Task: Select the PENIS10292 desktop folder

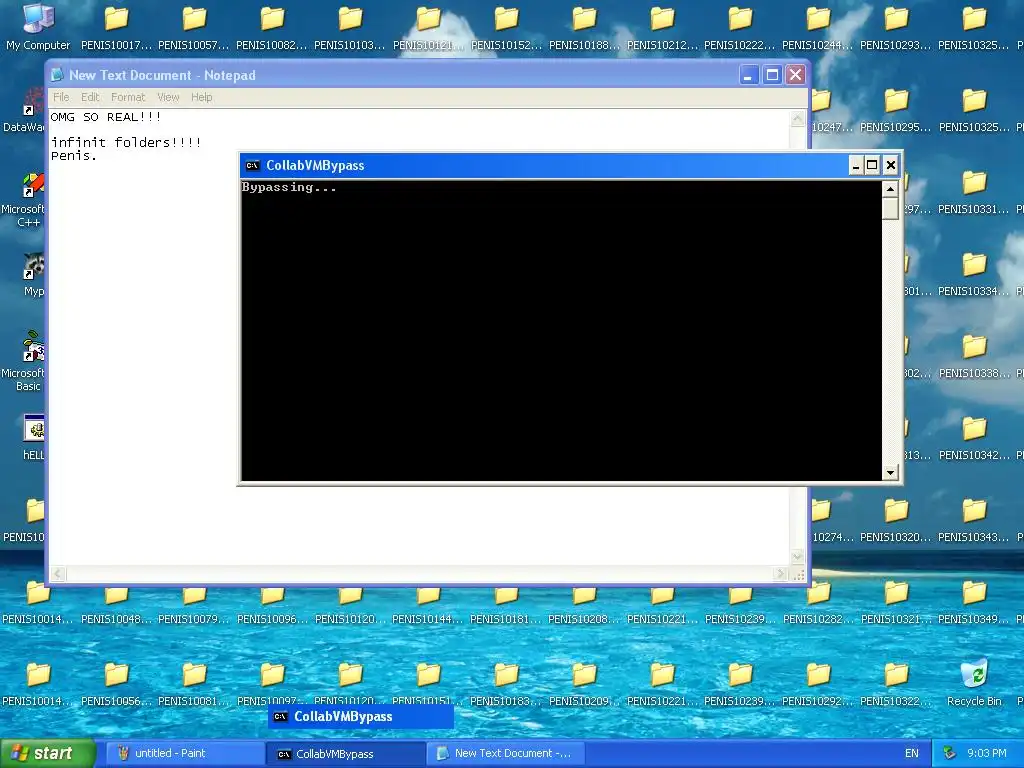Action: click(818, 684)
